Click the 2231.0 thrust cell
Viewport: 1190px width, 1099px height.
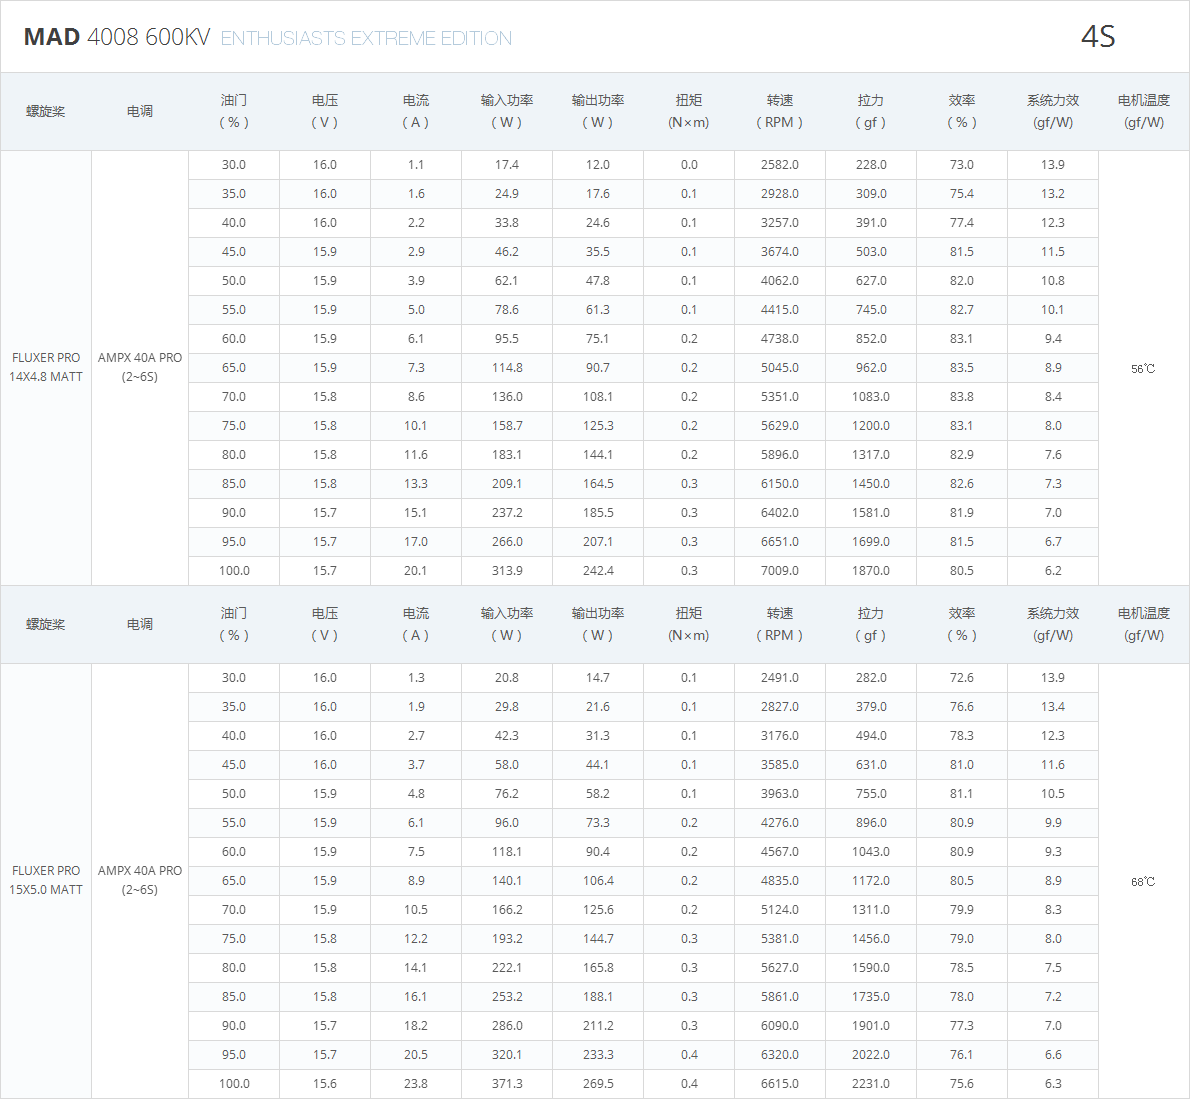point(871,1084)
